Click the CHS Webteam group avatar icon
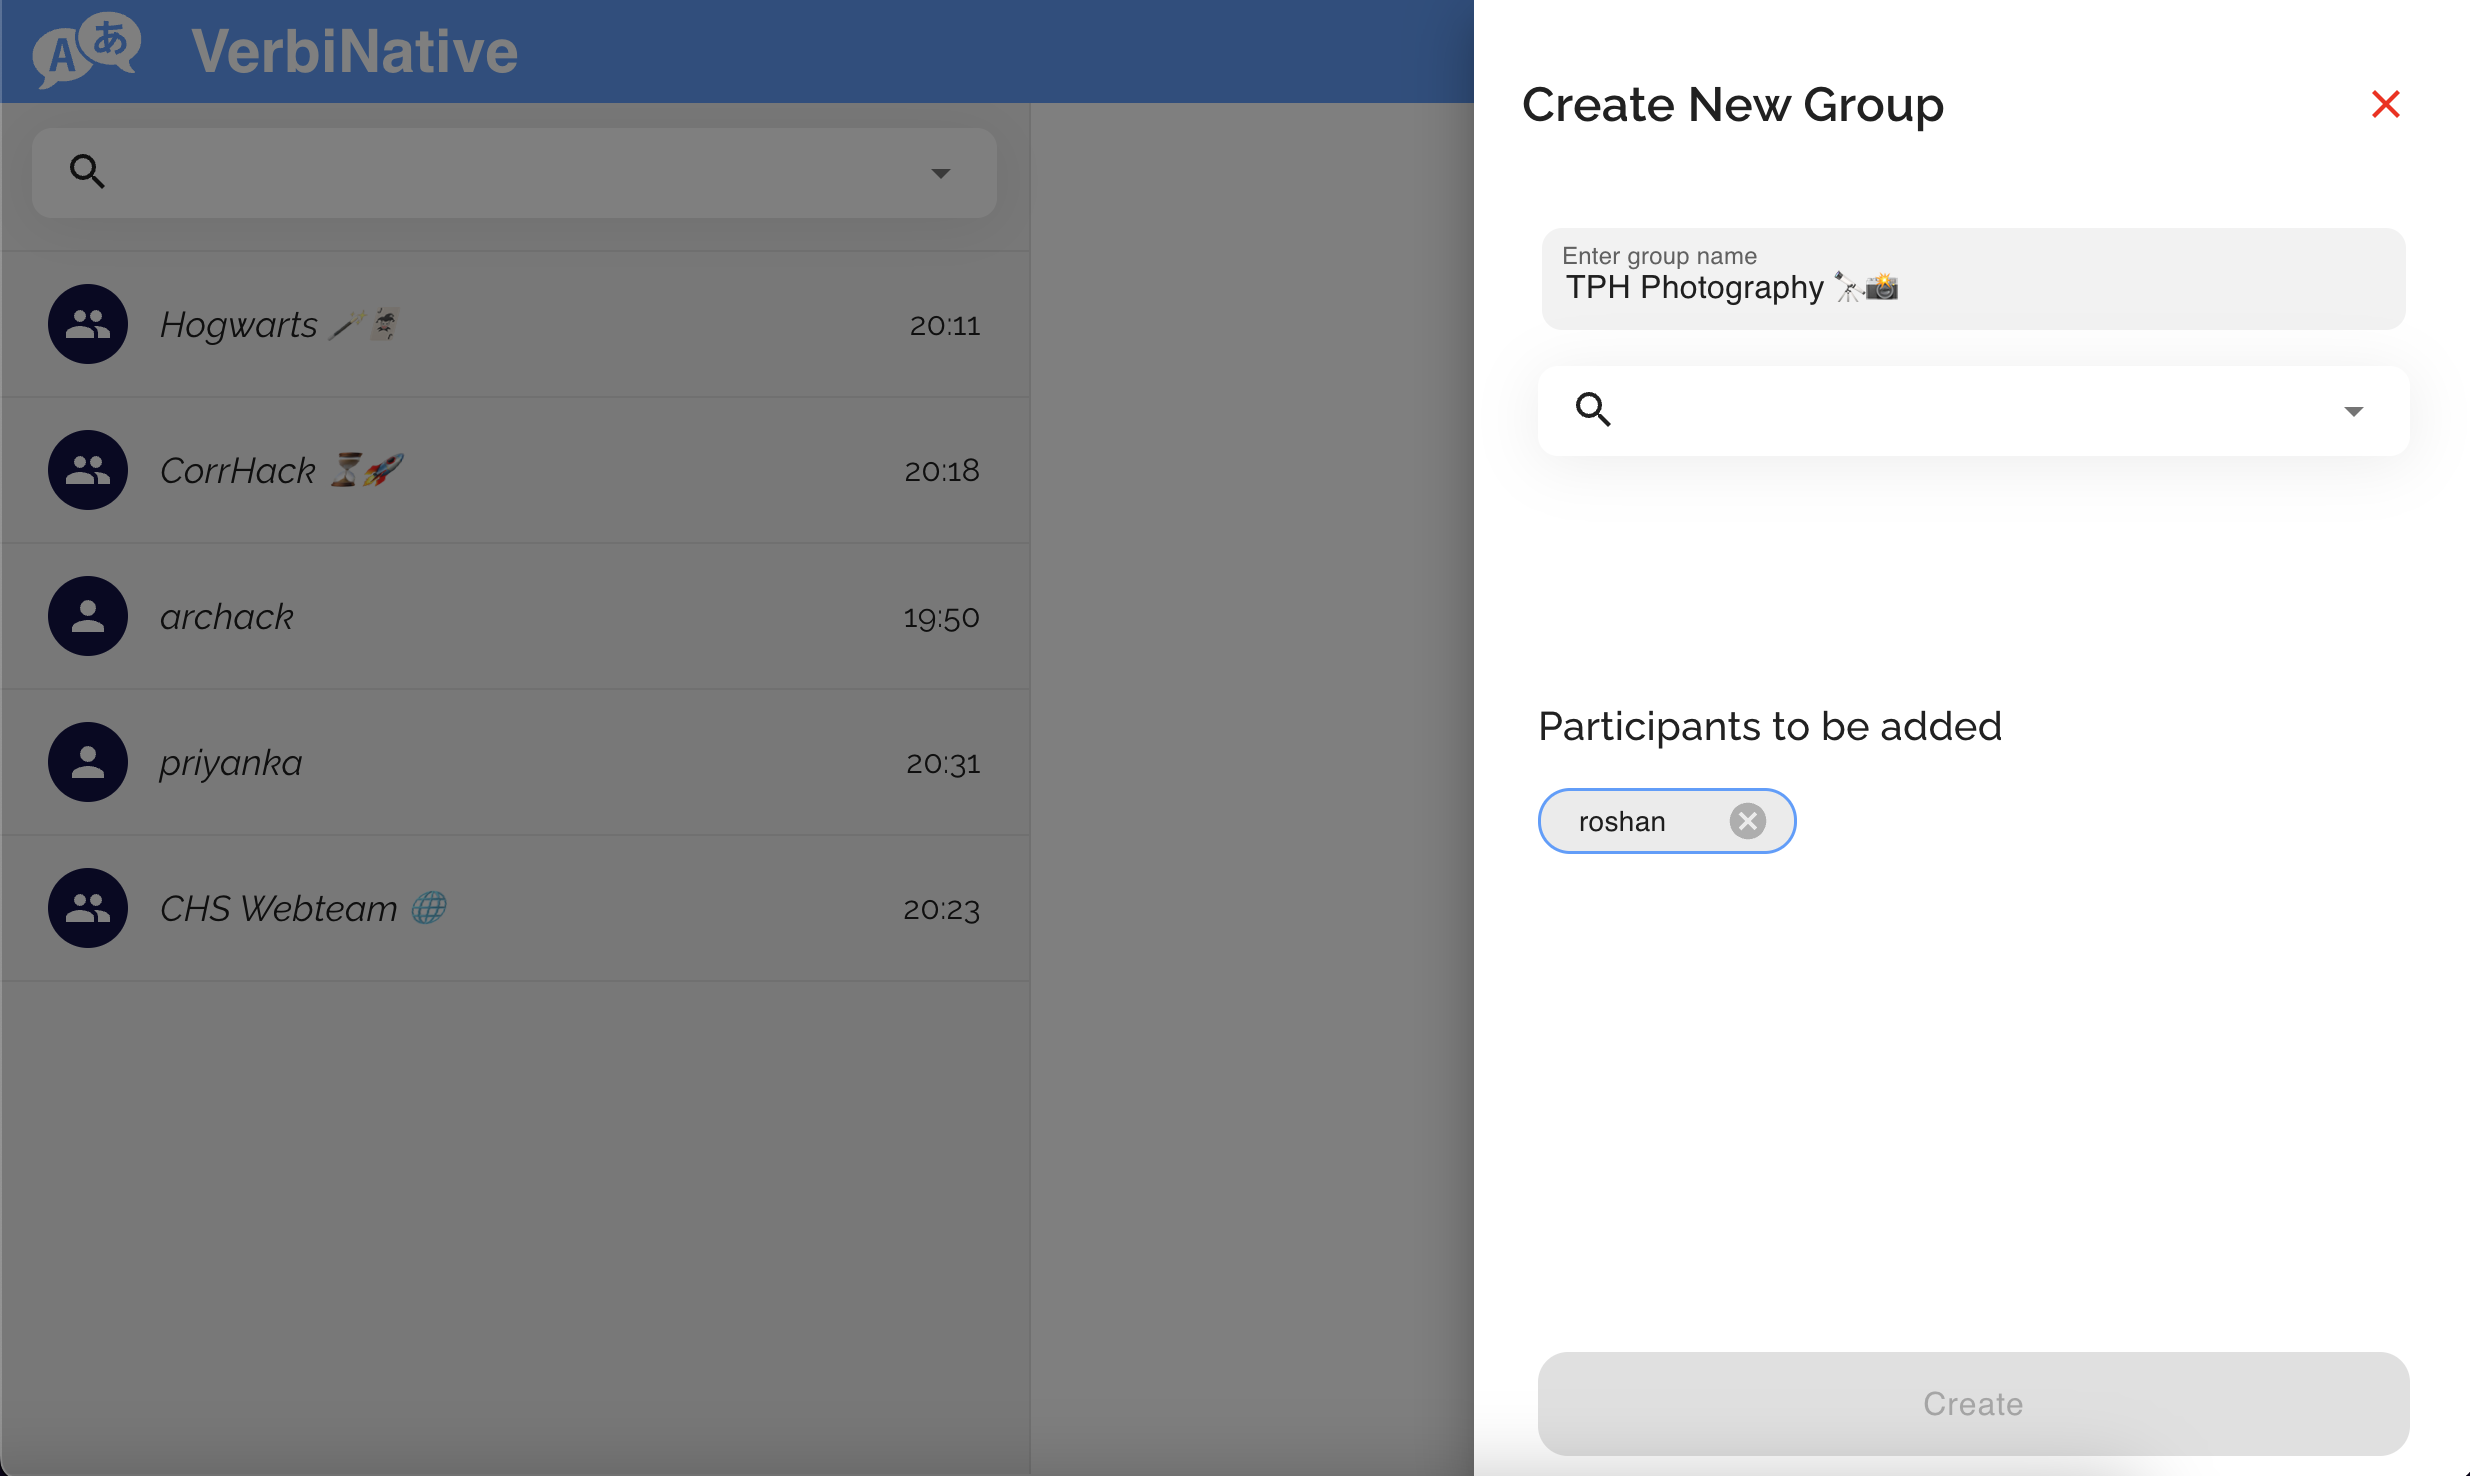This screenshot has height=1476, width=2470. (x=88, y=908)
